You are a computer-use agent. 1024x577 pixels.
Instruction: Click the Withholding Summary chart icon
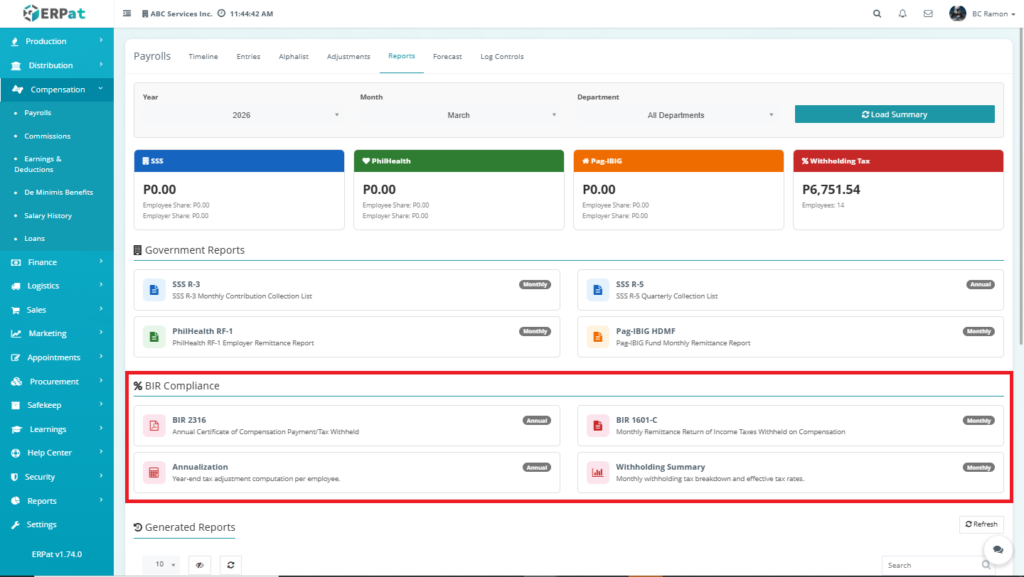598,472
